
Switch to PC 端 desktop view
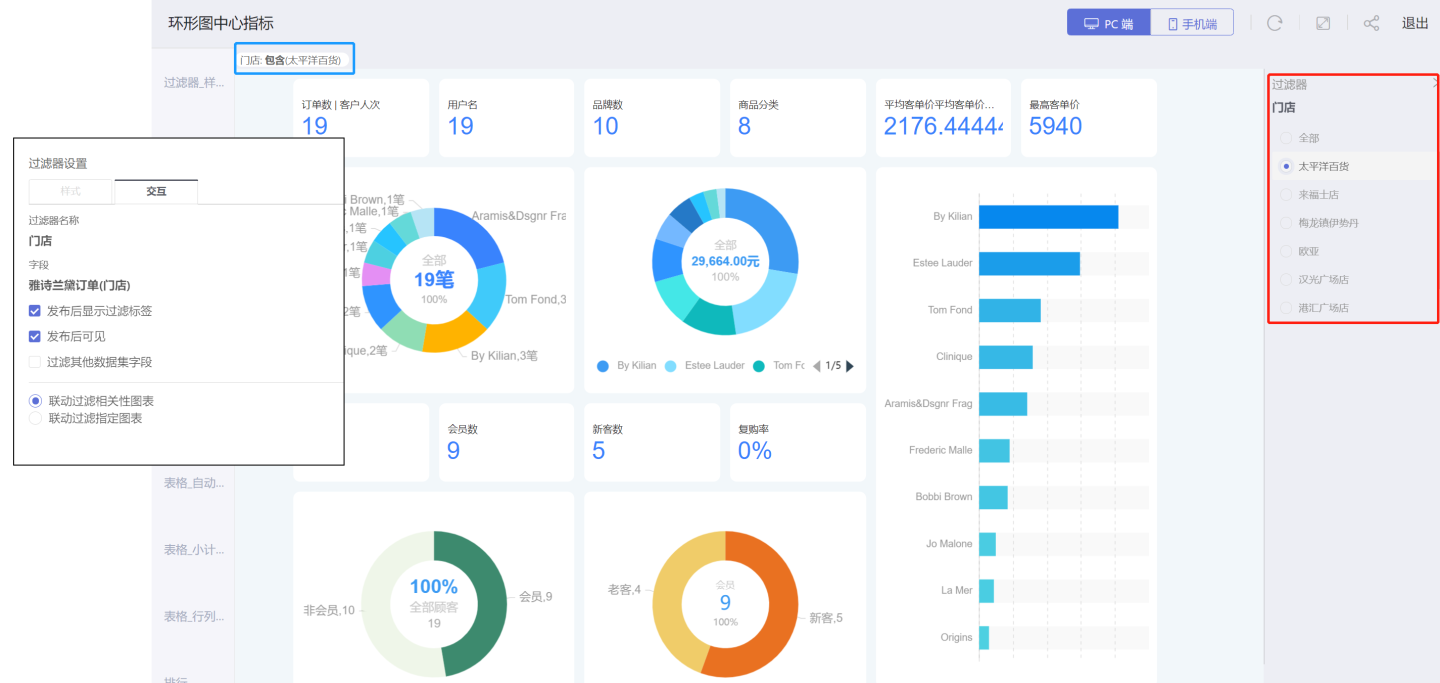pyautogui.click(x=1109, y=23)
